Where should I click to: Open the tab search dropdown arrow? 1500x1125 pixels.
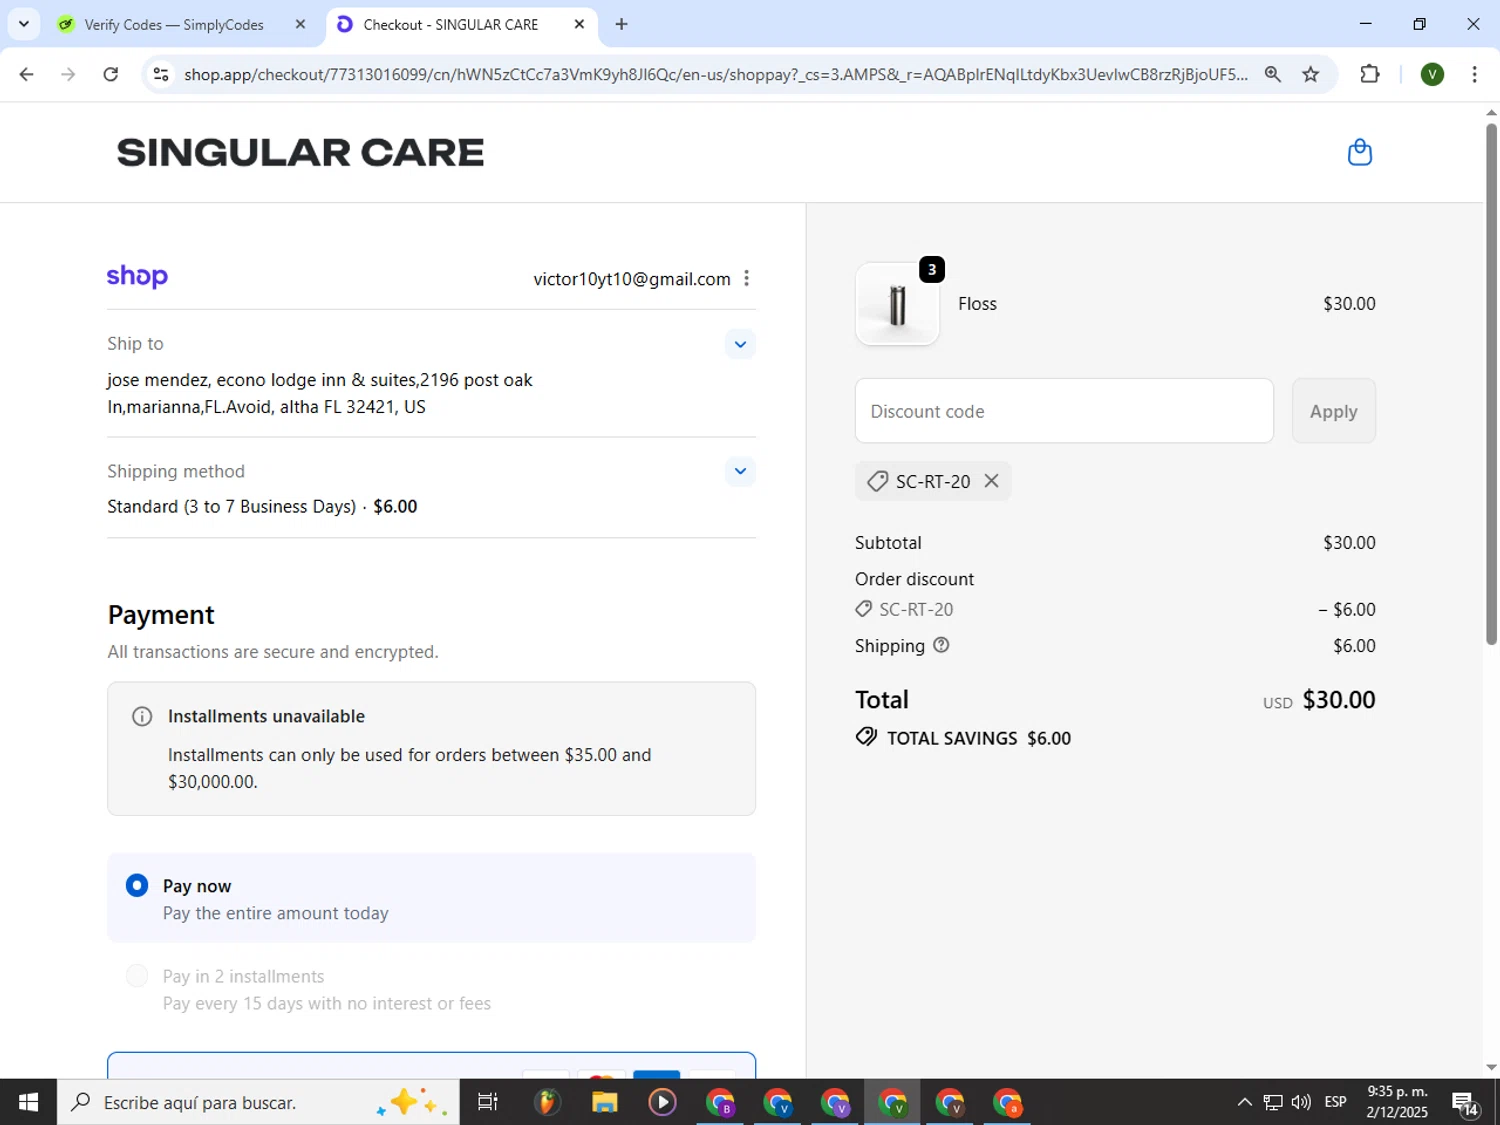point(23,24)
